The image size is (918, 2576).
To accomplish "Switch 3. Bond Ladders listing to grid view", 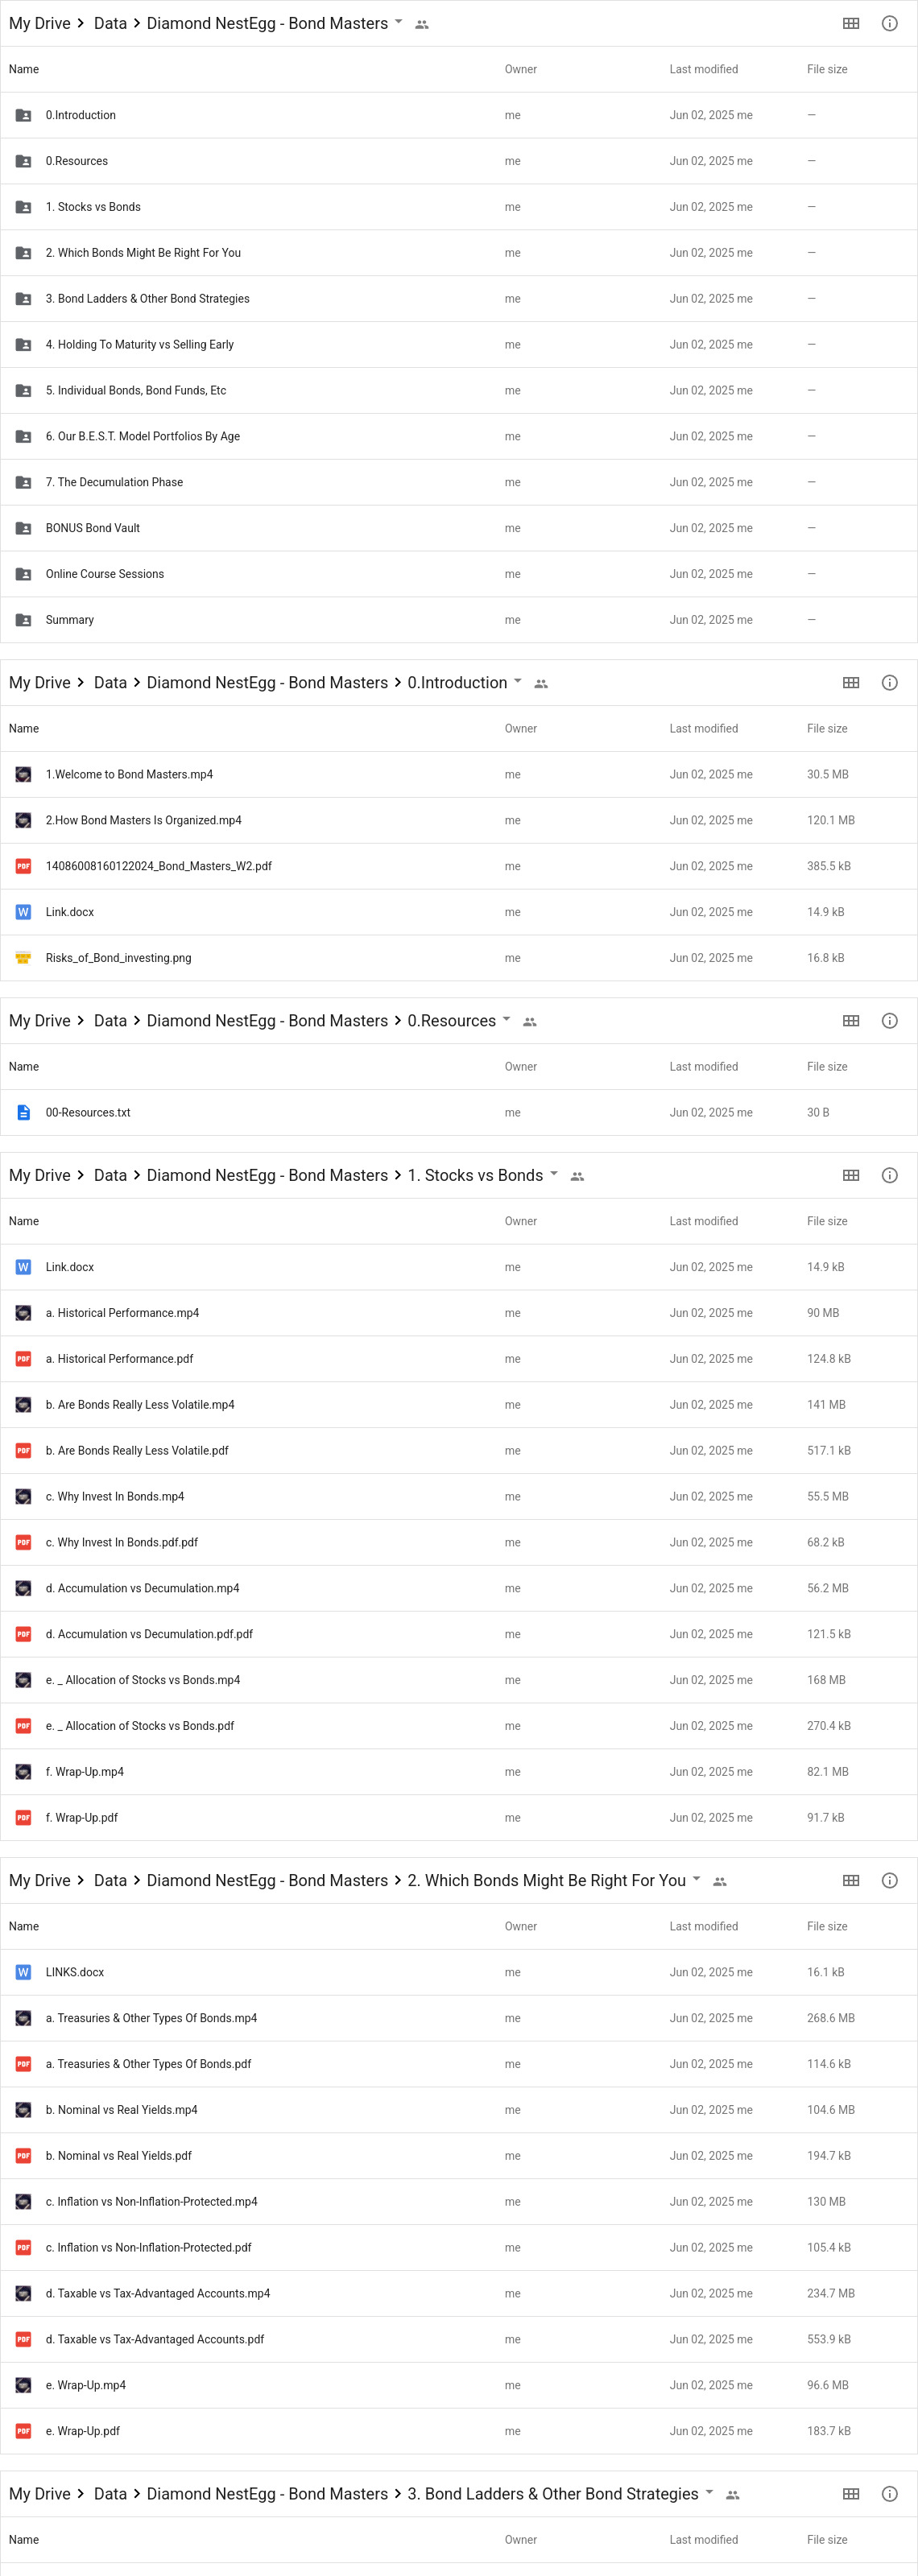I will pos(851,2494).
